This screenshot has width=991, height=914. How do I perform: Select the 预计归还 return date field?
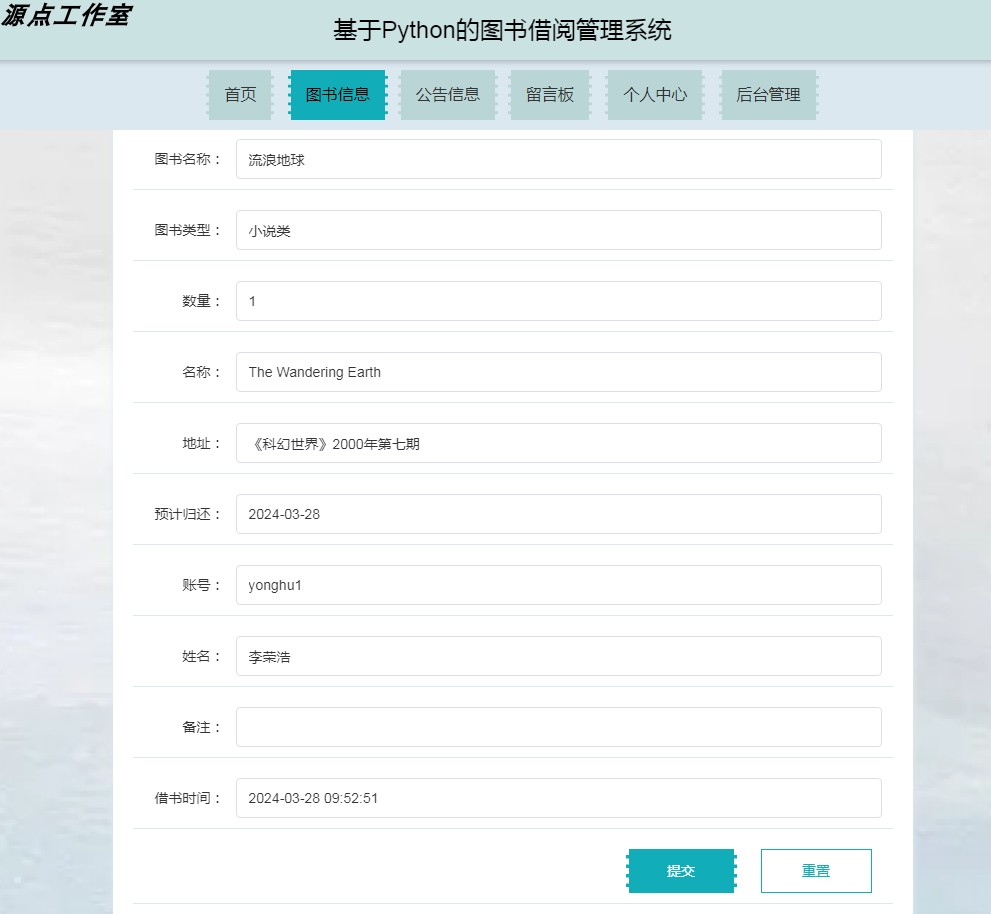tap(558, 513)
